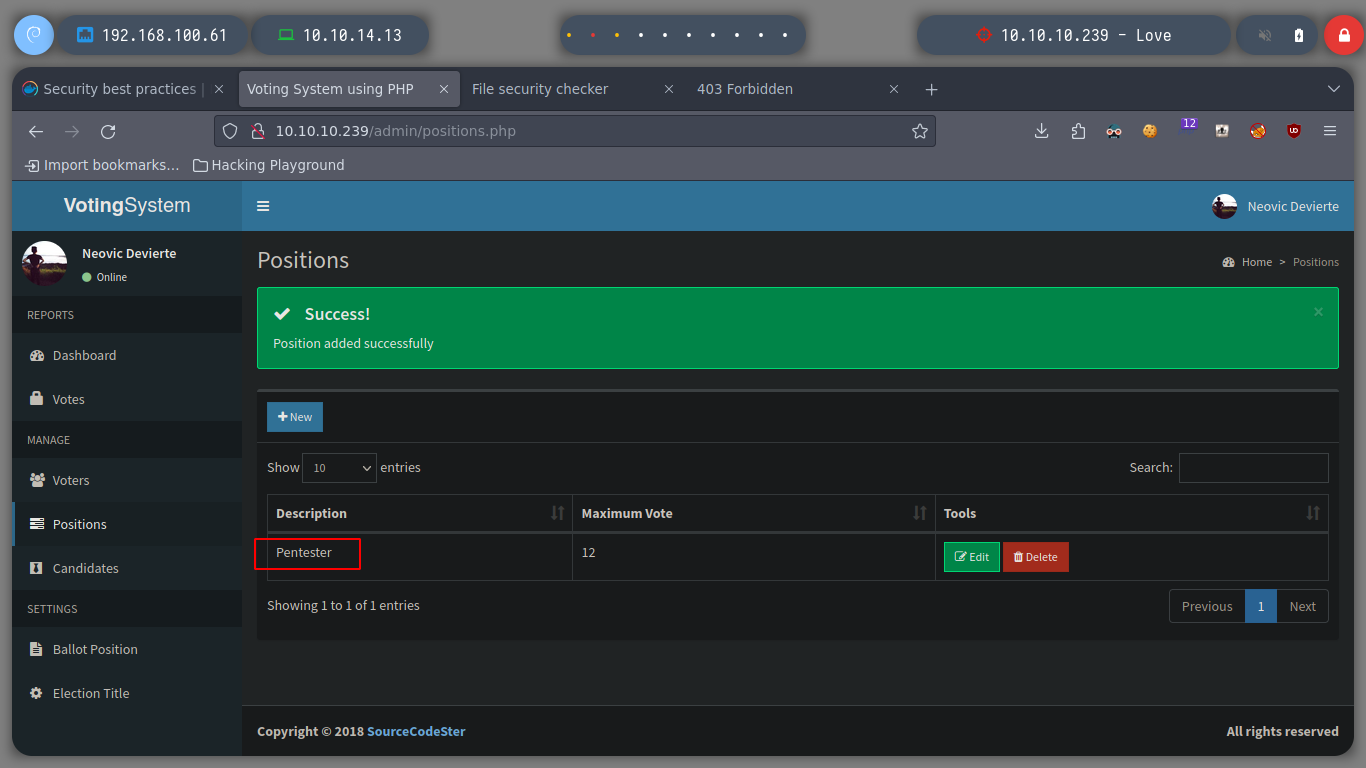Reload the current page
Image resolution: width=1366 pixels, height=768 pixels.
(108, 131)
